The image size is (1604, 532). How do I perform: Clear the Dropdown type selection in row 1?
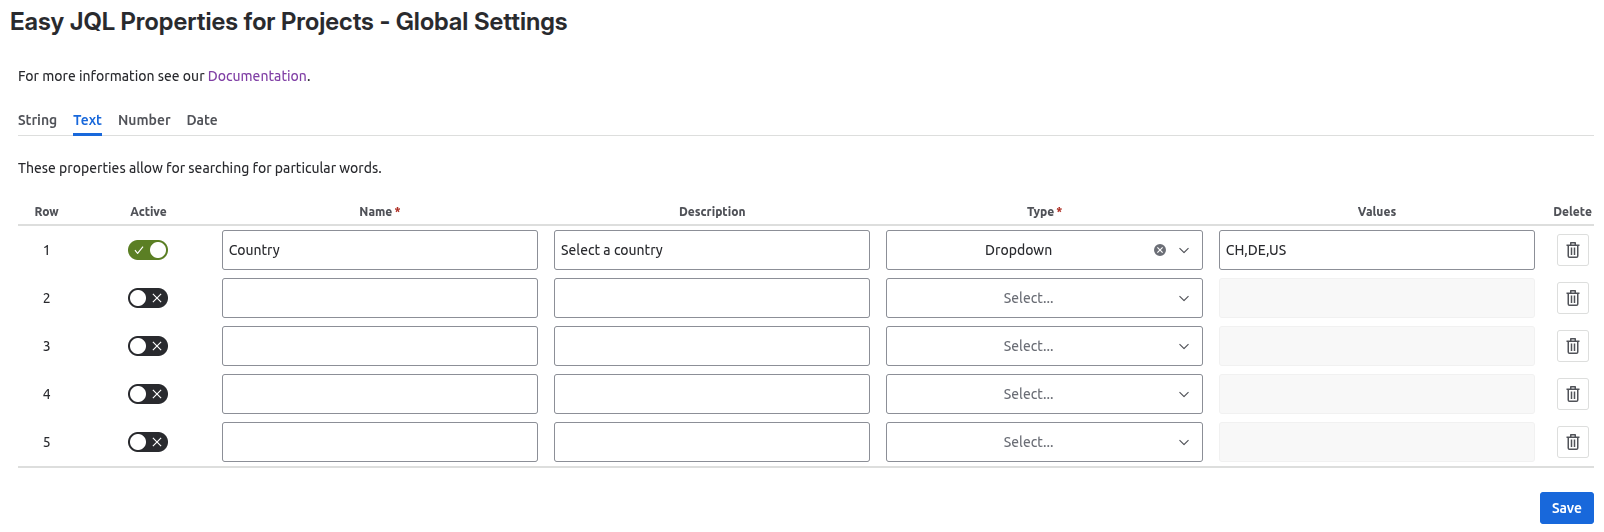pos(1160,250)
